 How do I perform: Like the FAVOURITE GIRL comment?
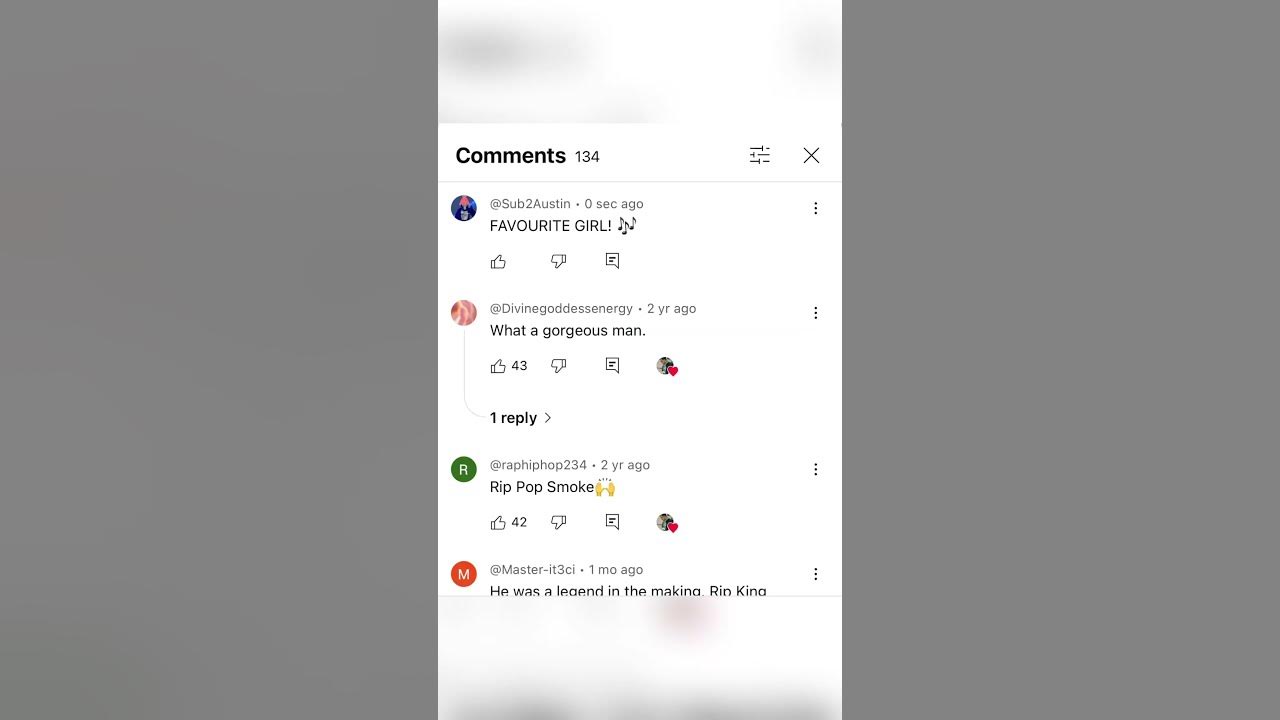pos(498,261)
